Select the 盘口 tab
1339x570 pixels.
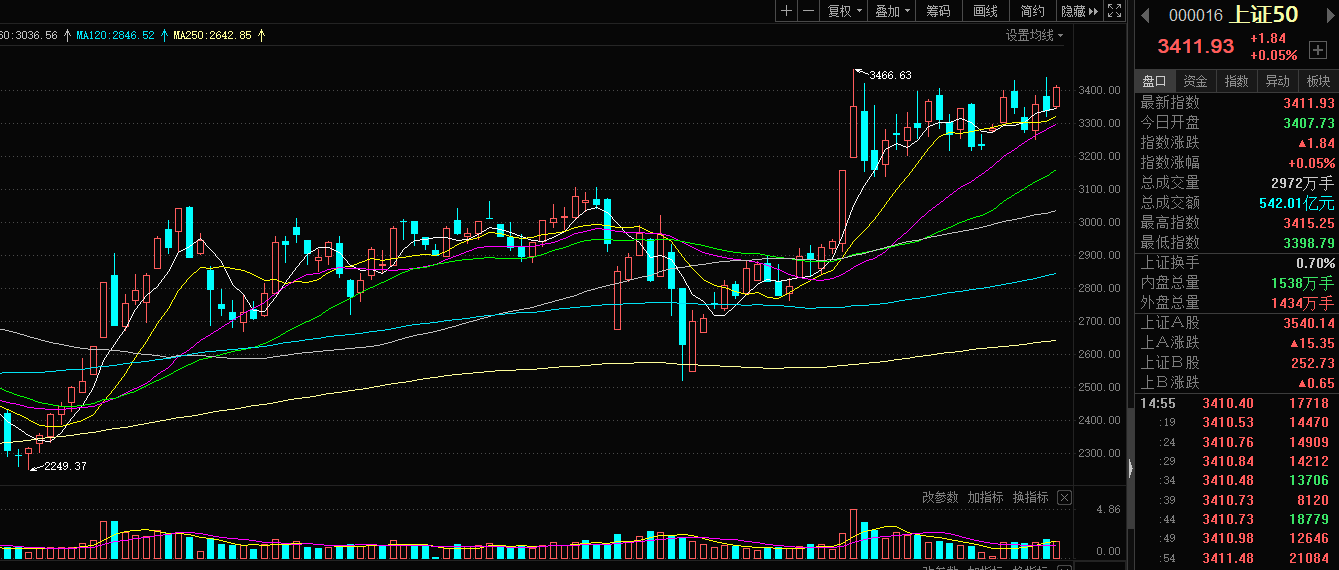pos(1155,81)
